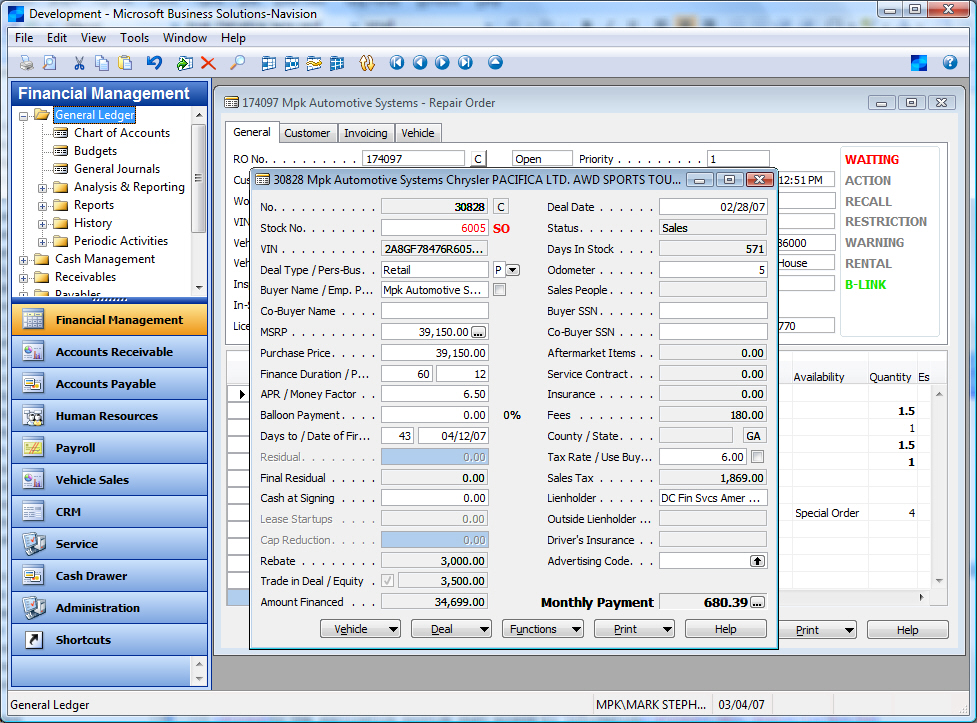The image size is (977, 723).
Task: Open Human Resources in the navigation pane
Action: tap(110, 416)
